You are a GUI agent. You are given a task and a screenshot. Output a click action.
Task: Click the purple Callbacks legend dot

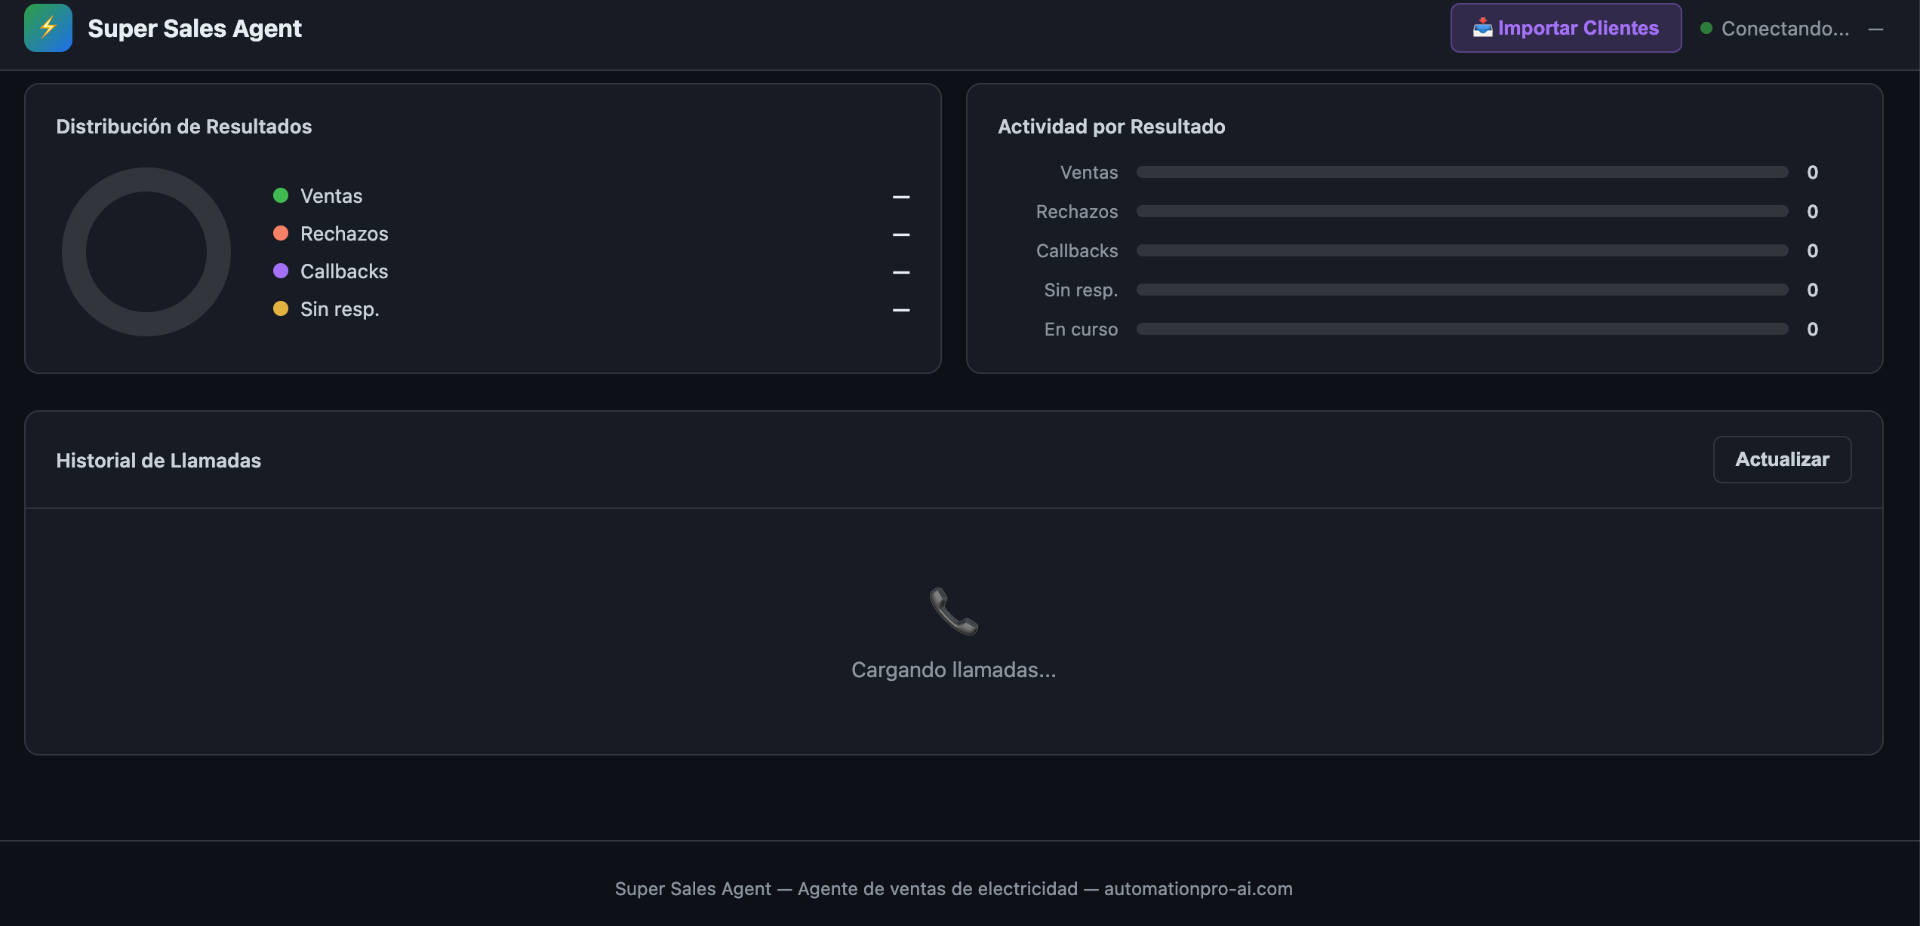pos(281,271)
